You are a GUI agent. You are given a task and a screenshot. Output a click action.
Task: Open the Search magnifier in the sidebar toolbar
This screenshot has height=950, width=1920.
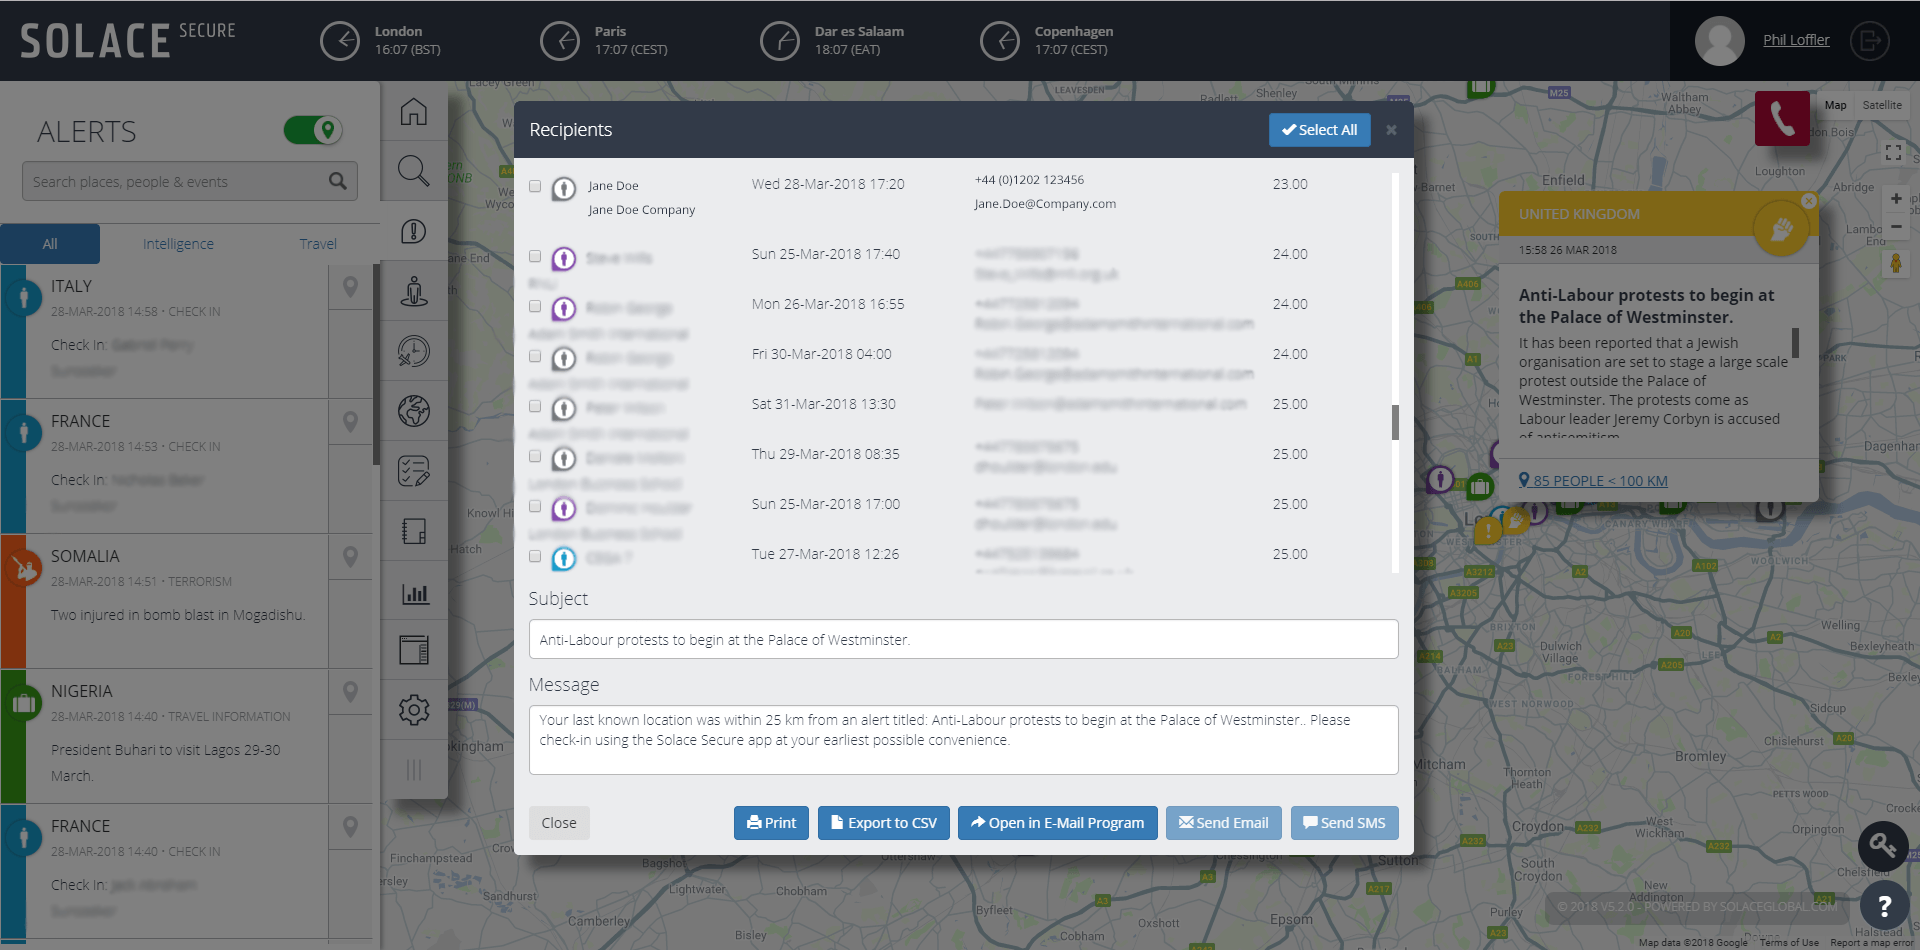click(414, 171)
